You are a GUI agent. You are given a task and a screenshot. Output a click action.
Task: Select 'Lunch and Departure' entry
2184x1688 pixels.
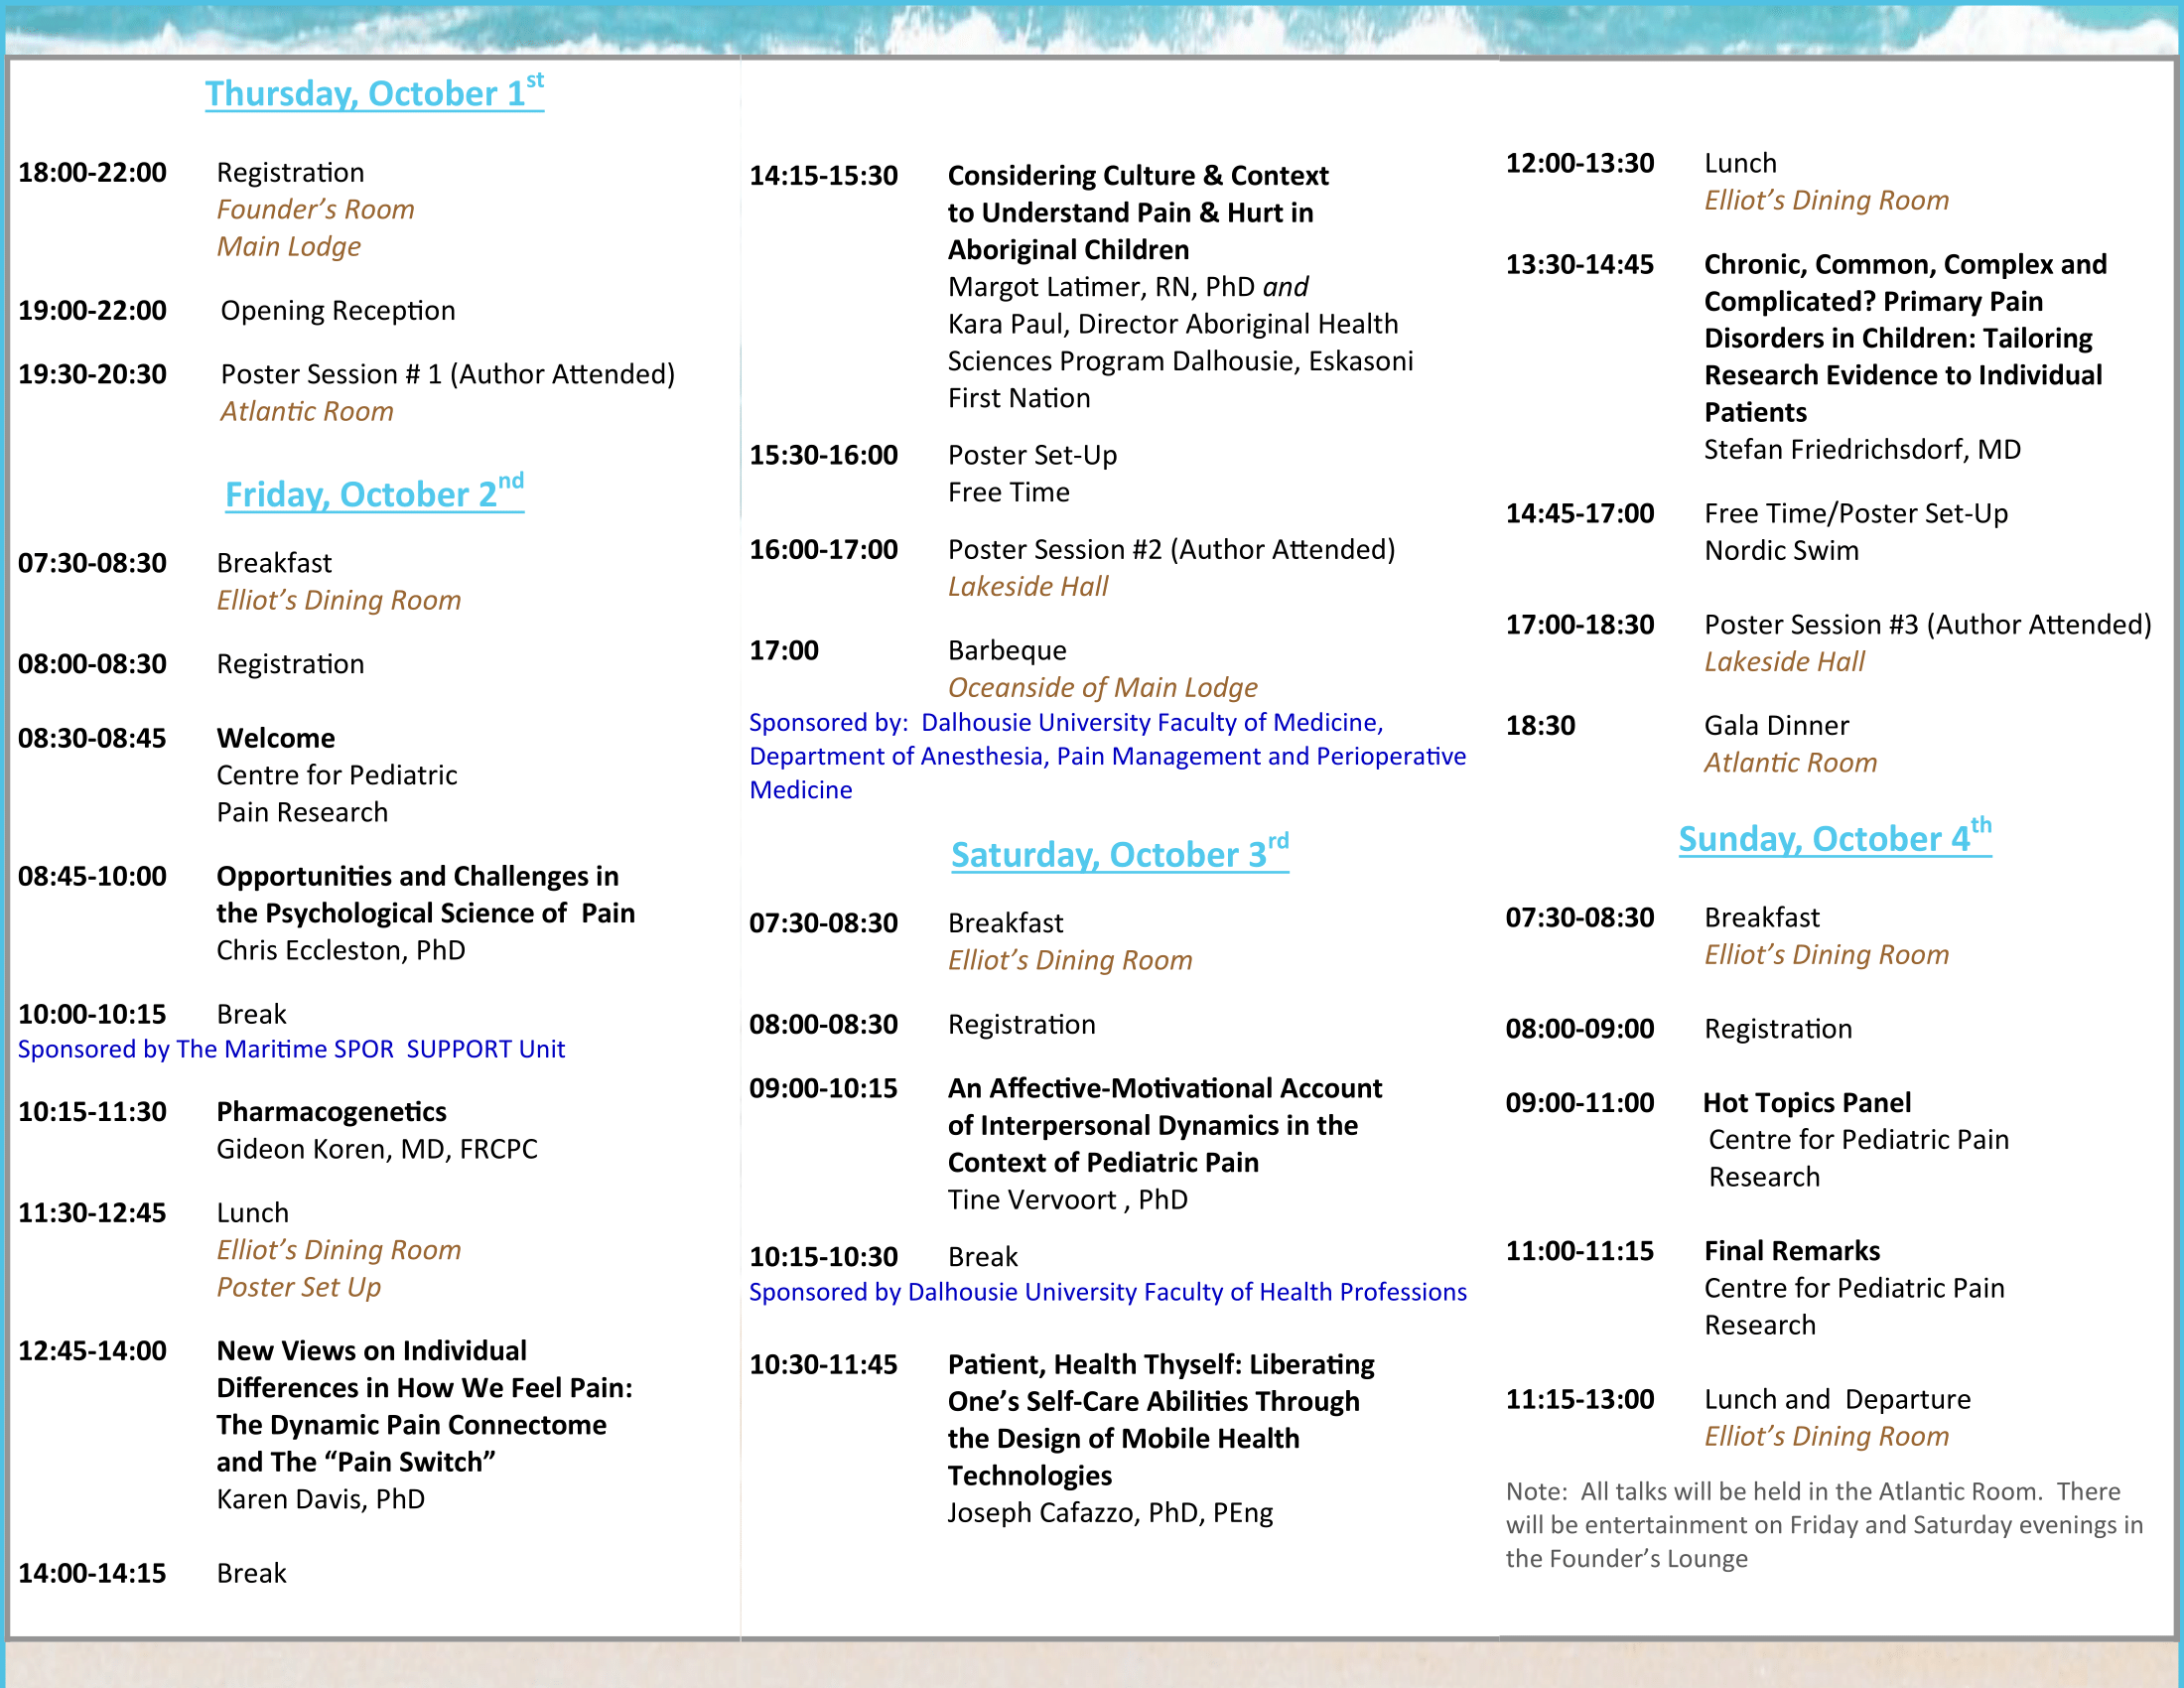(x=1837, y=1399)
